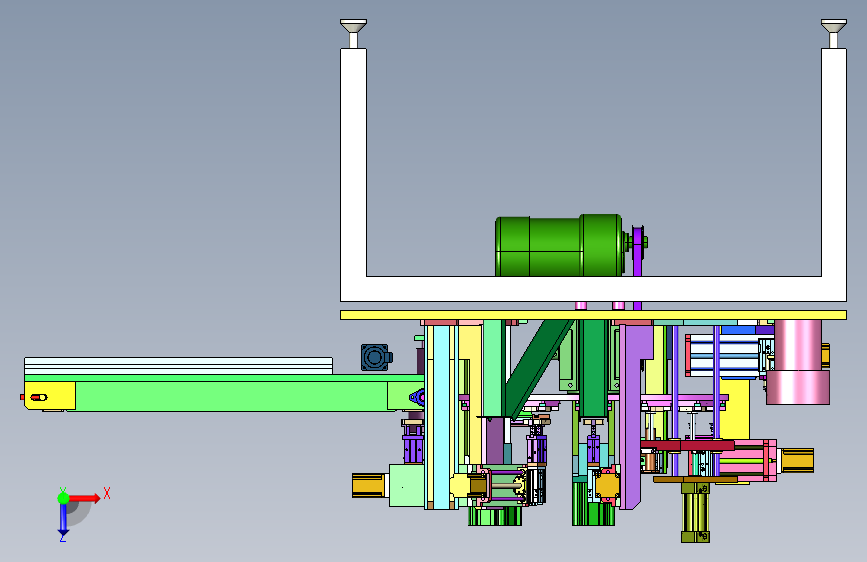Pick the right leveling foot on the frame
Screen dimensions: 867x562
pyautogui.click(x=833, y=33)
